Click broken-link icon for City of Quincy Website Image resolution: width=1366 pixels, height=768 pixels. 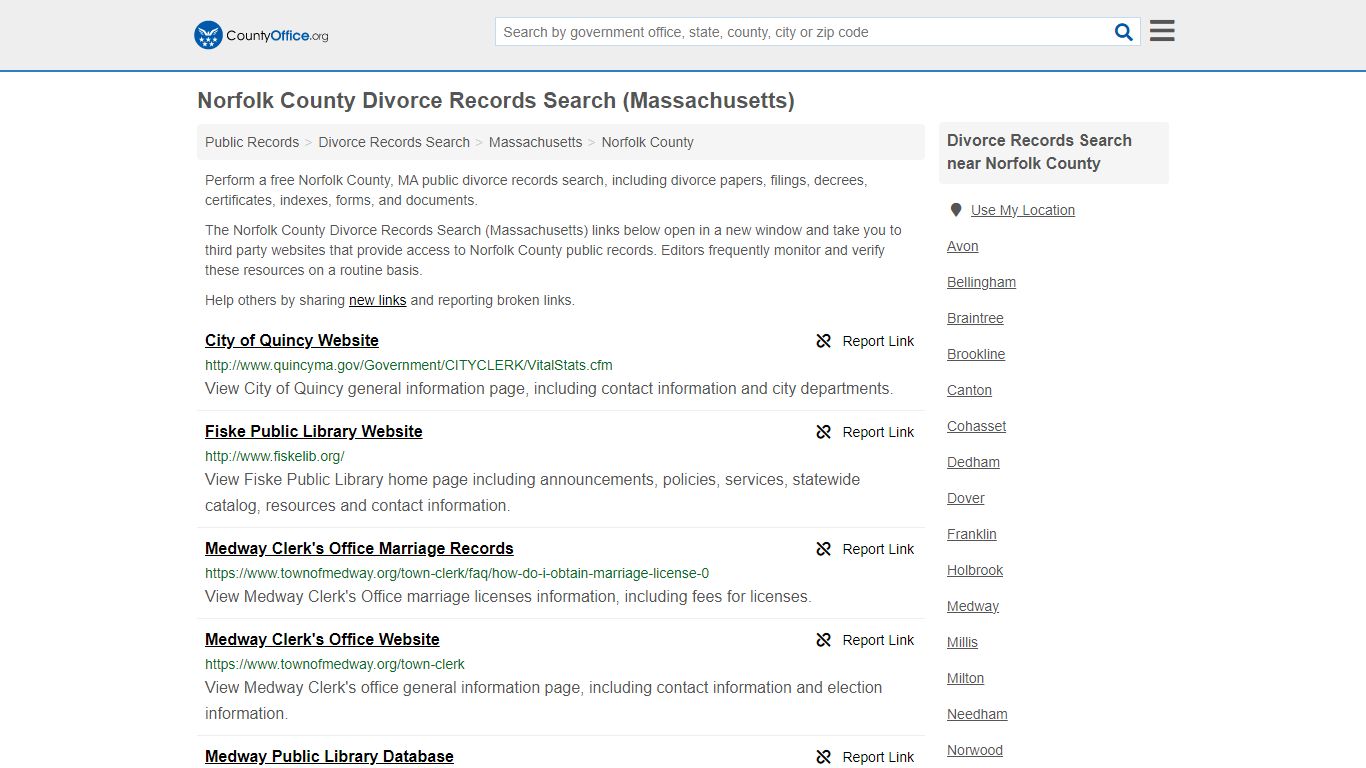point(824,341)
